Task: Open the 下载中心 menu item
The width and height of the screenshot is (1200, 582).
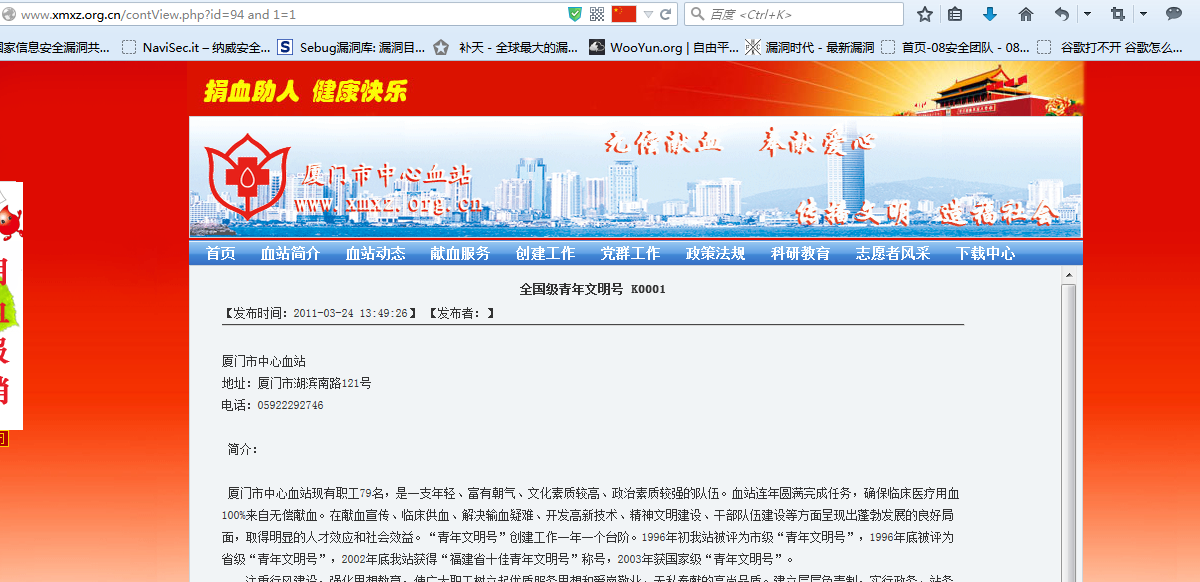Action: pyautogui.click(x=985, y=253)
